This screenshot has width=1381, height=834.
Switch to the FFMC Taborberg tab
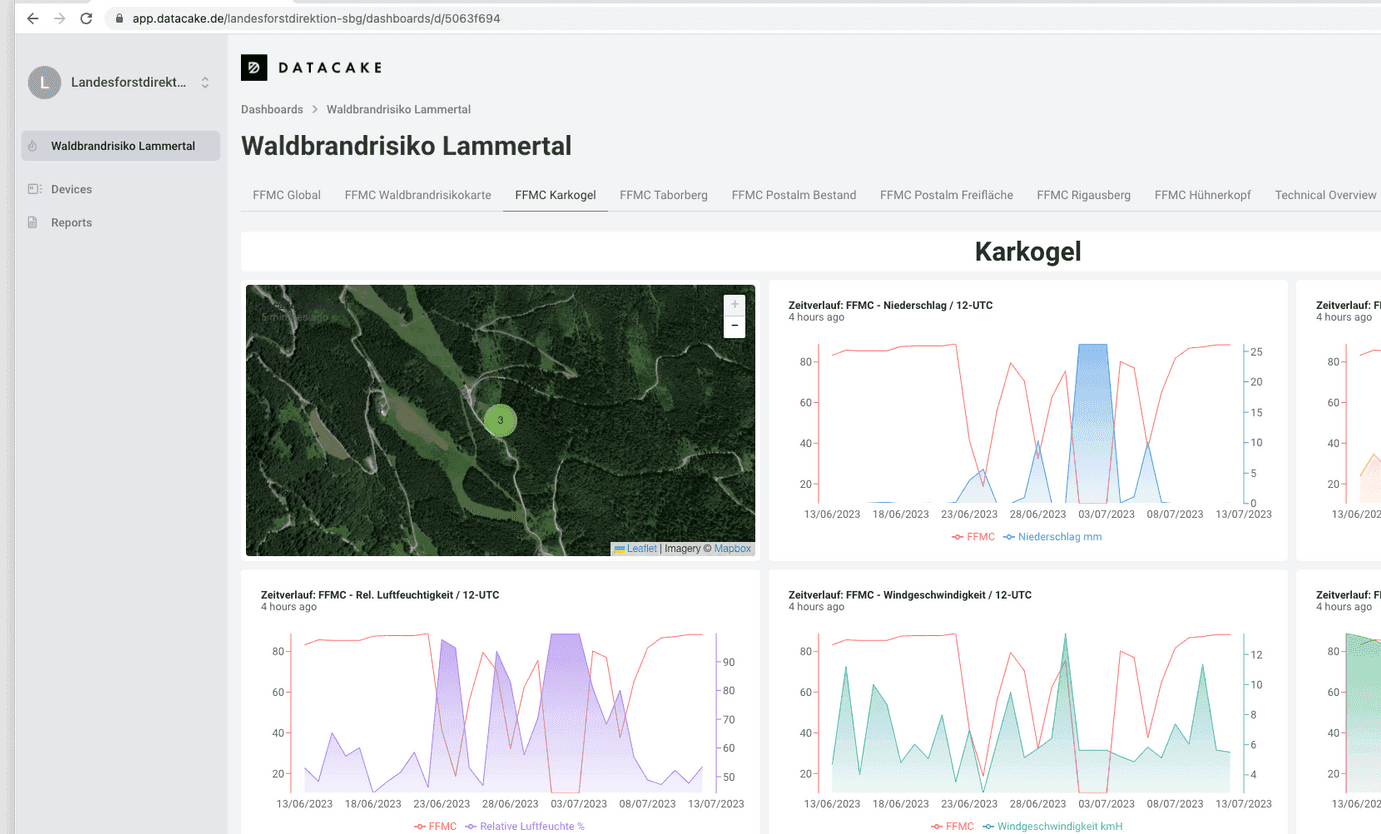tap(663, 195)
